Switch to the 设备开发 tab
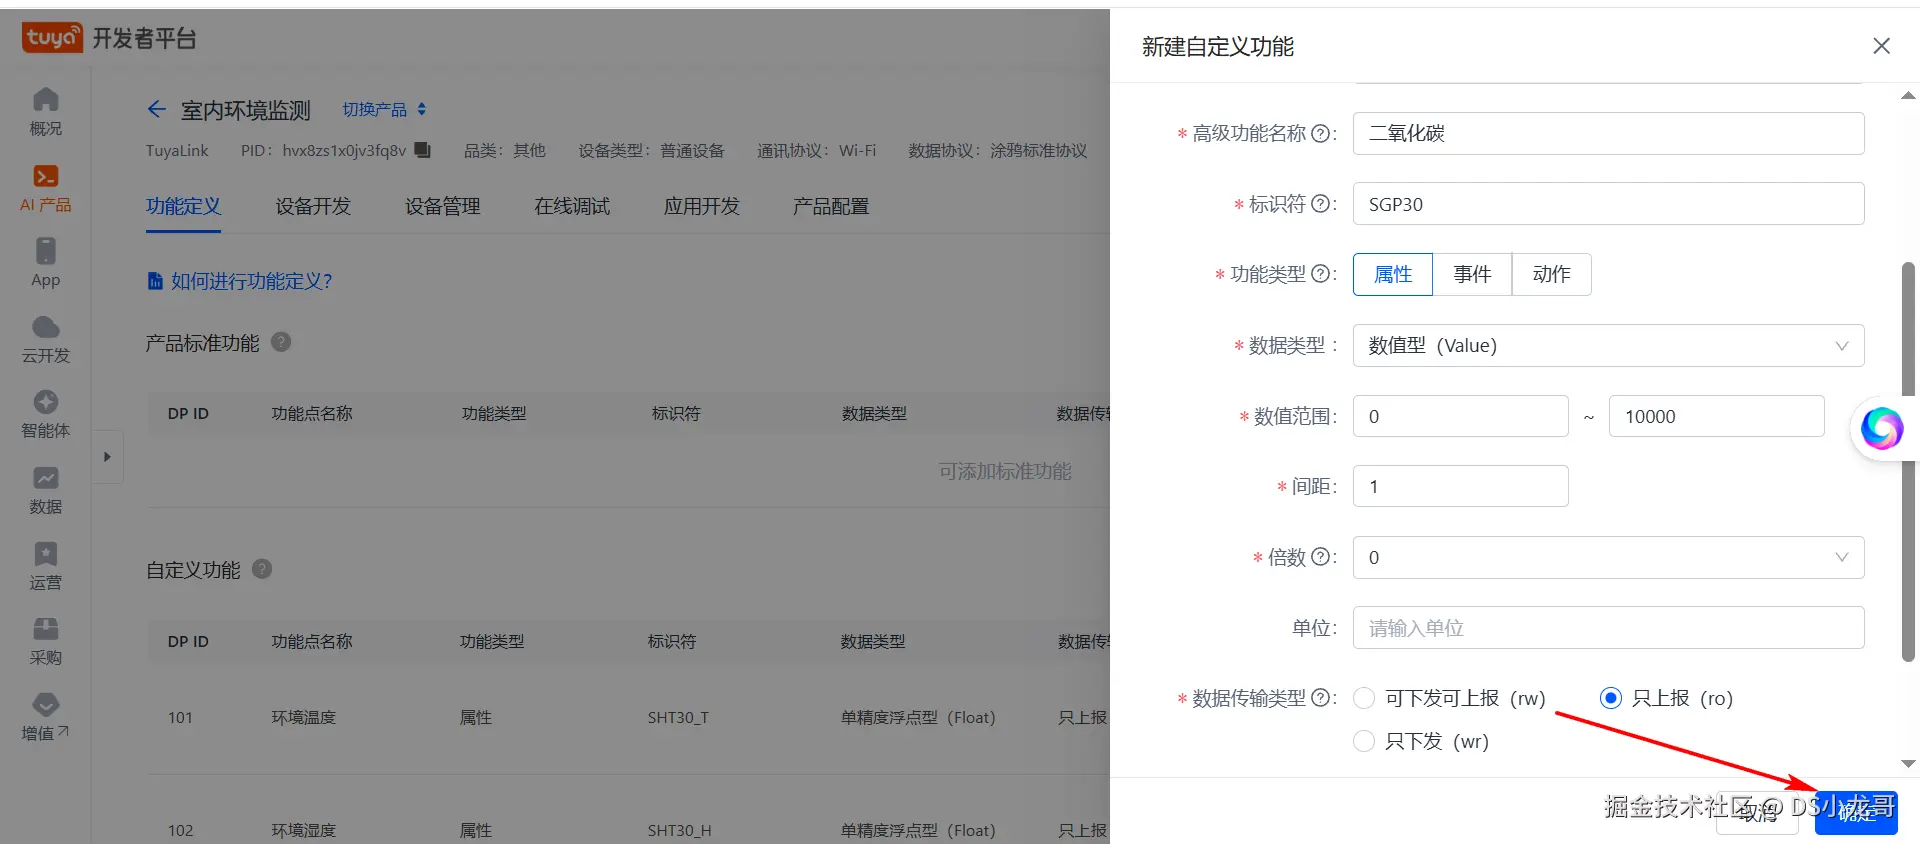The height and width of the screenshot is (844, 1920). pos(313,206)
